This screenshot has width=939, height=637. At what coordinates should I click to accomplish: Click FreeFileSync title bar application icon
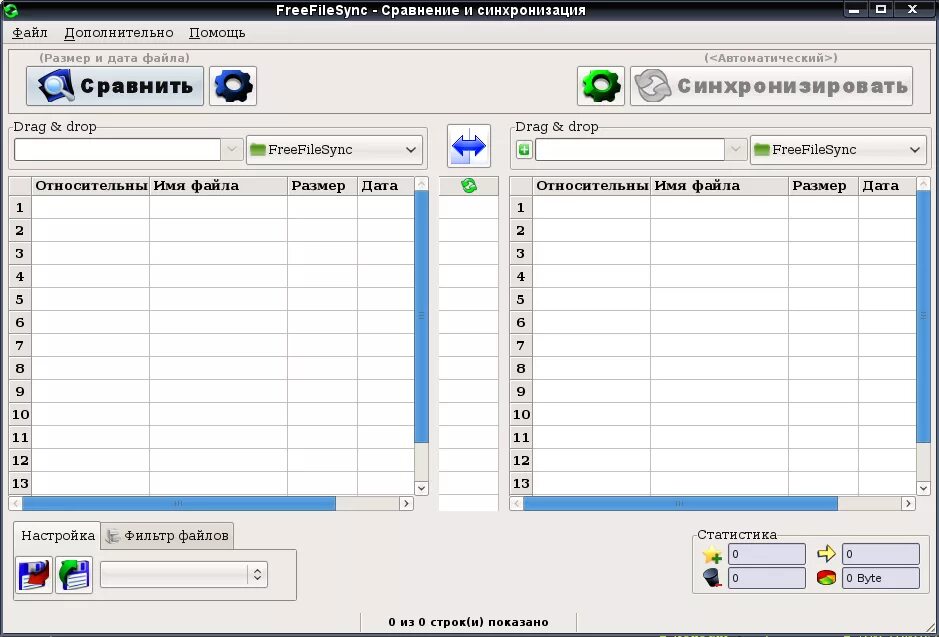tap(10, 10)
